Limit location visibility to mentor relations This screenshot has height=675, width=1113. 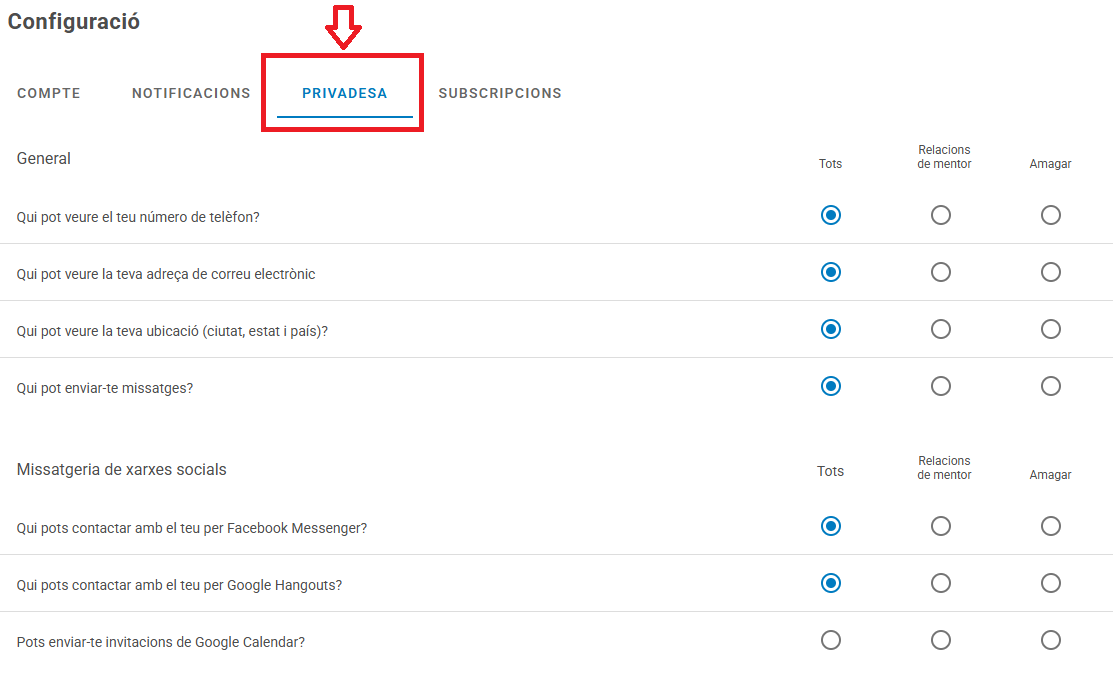click(x=940, y=329)
